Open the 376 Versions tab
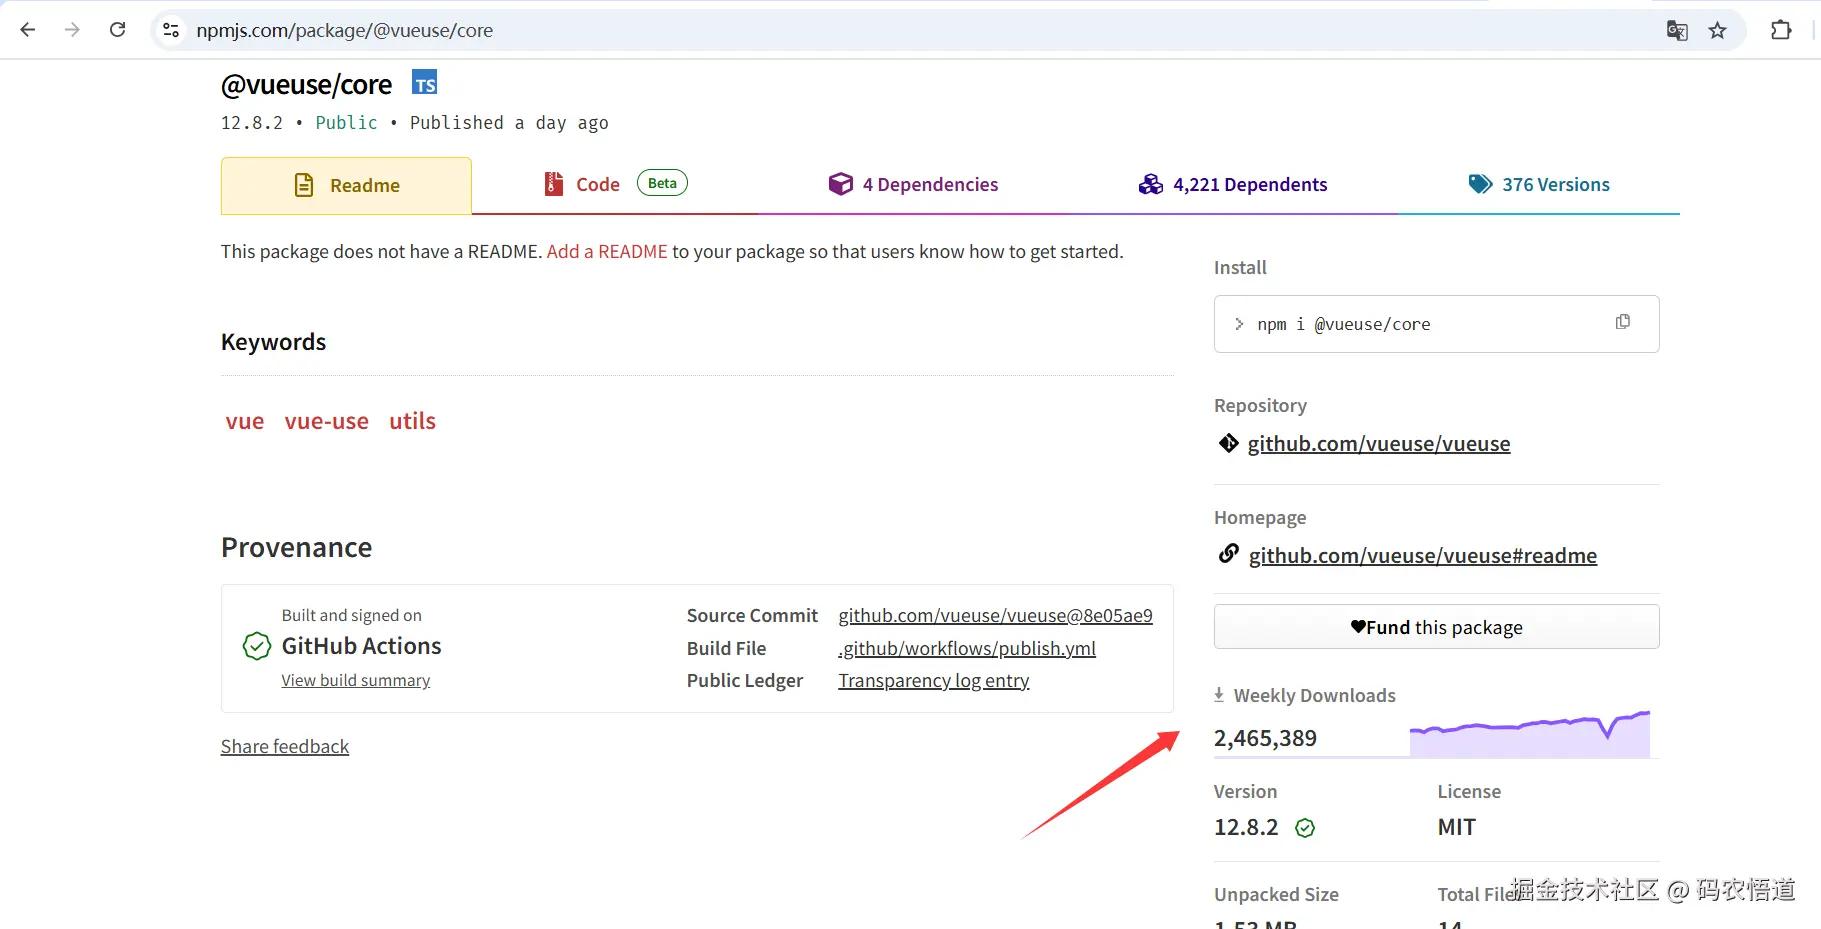Screen dimensions: 1821x929 click(1539, 185)
